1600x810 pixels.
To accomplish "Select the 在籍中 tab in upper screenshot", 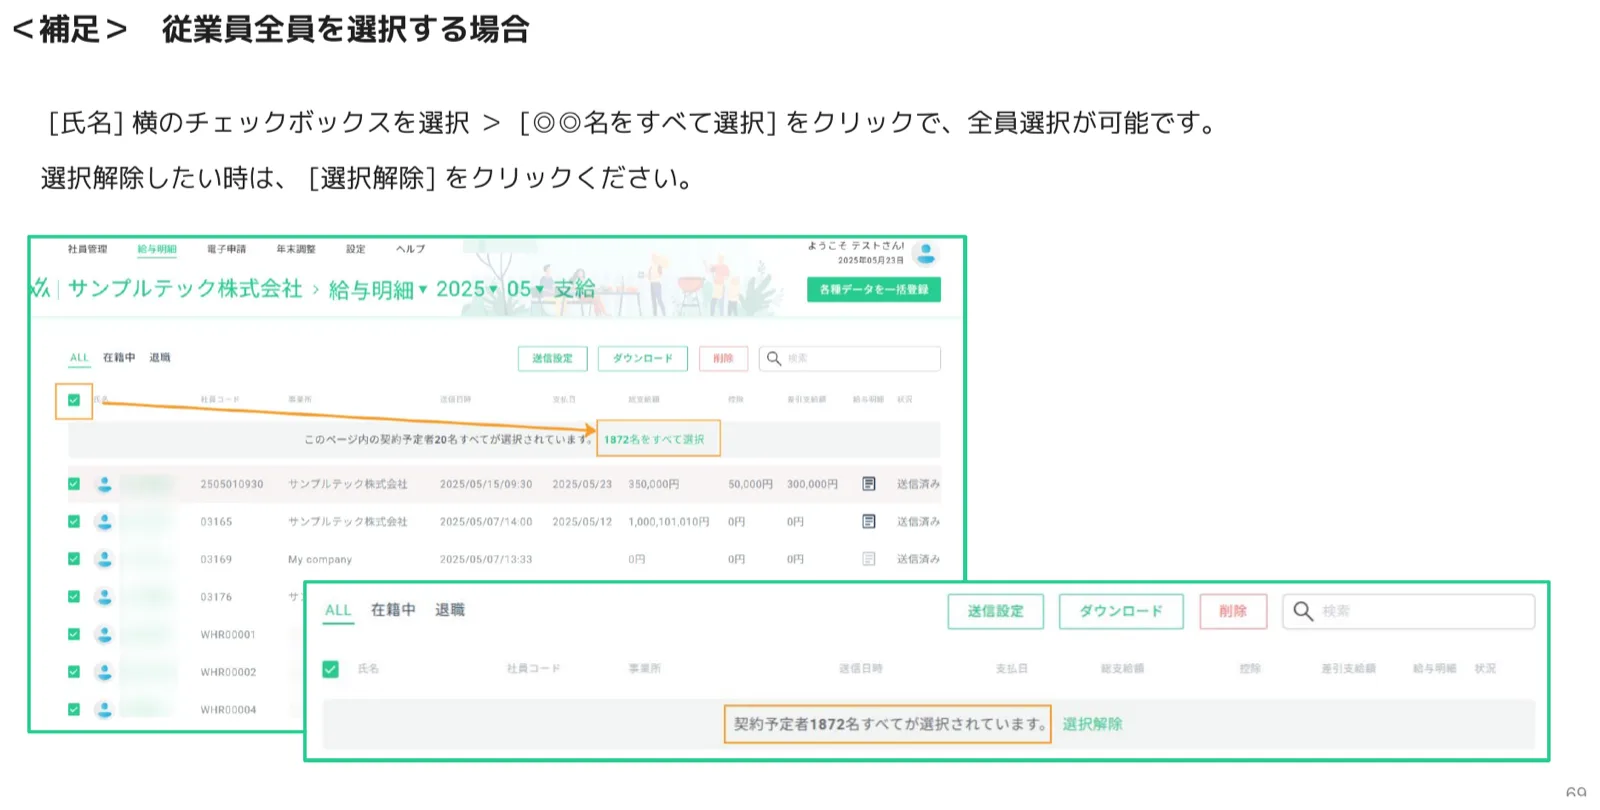I will click(x=119, y=358).
